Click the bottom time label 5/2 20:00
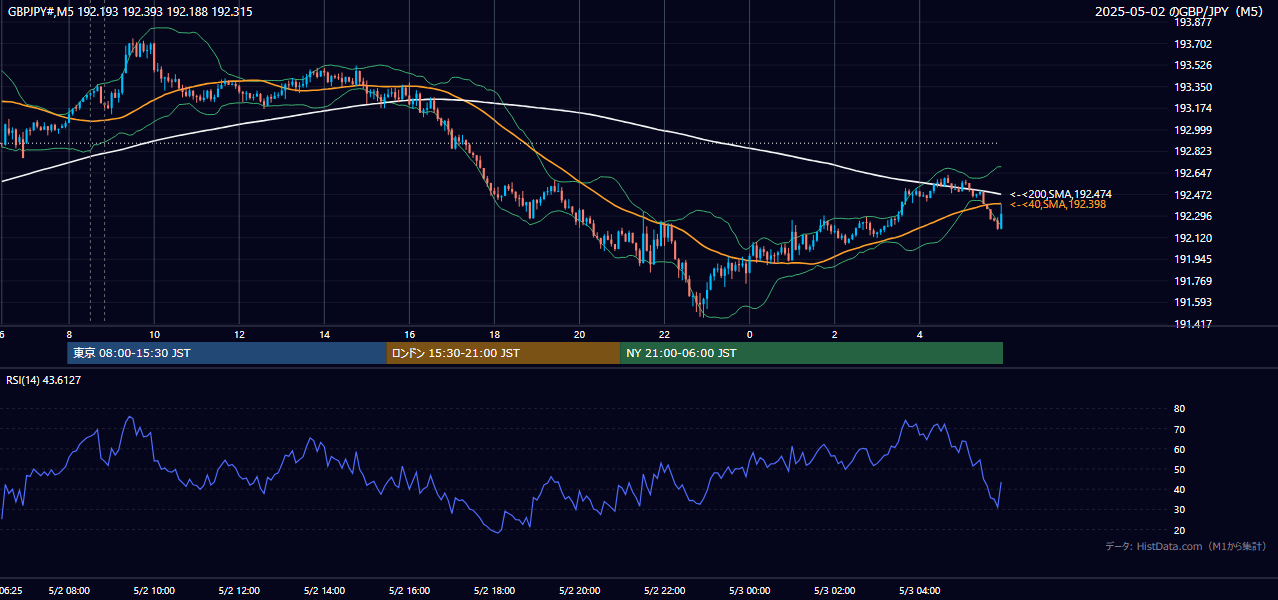 579,591
